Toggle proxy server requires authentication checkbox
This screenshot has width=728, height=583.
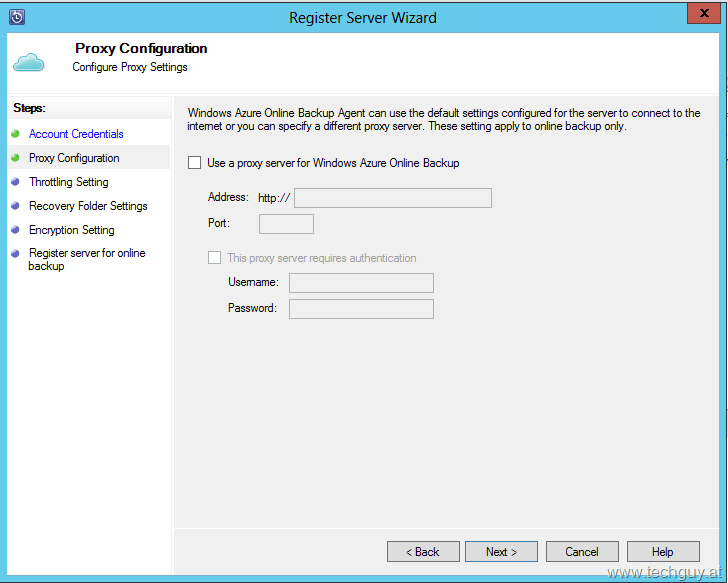[x=214, y=258]
